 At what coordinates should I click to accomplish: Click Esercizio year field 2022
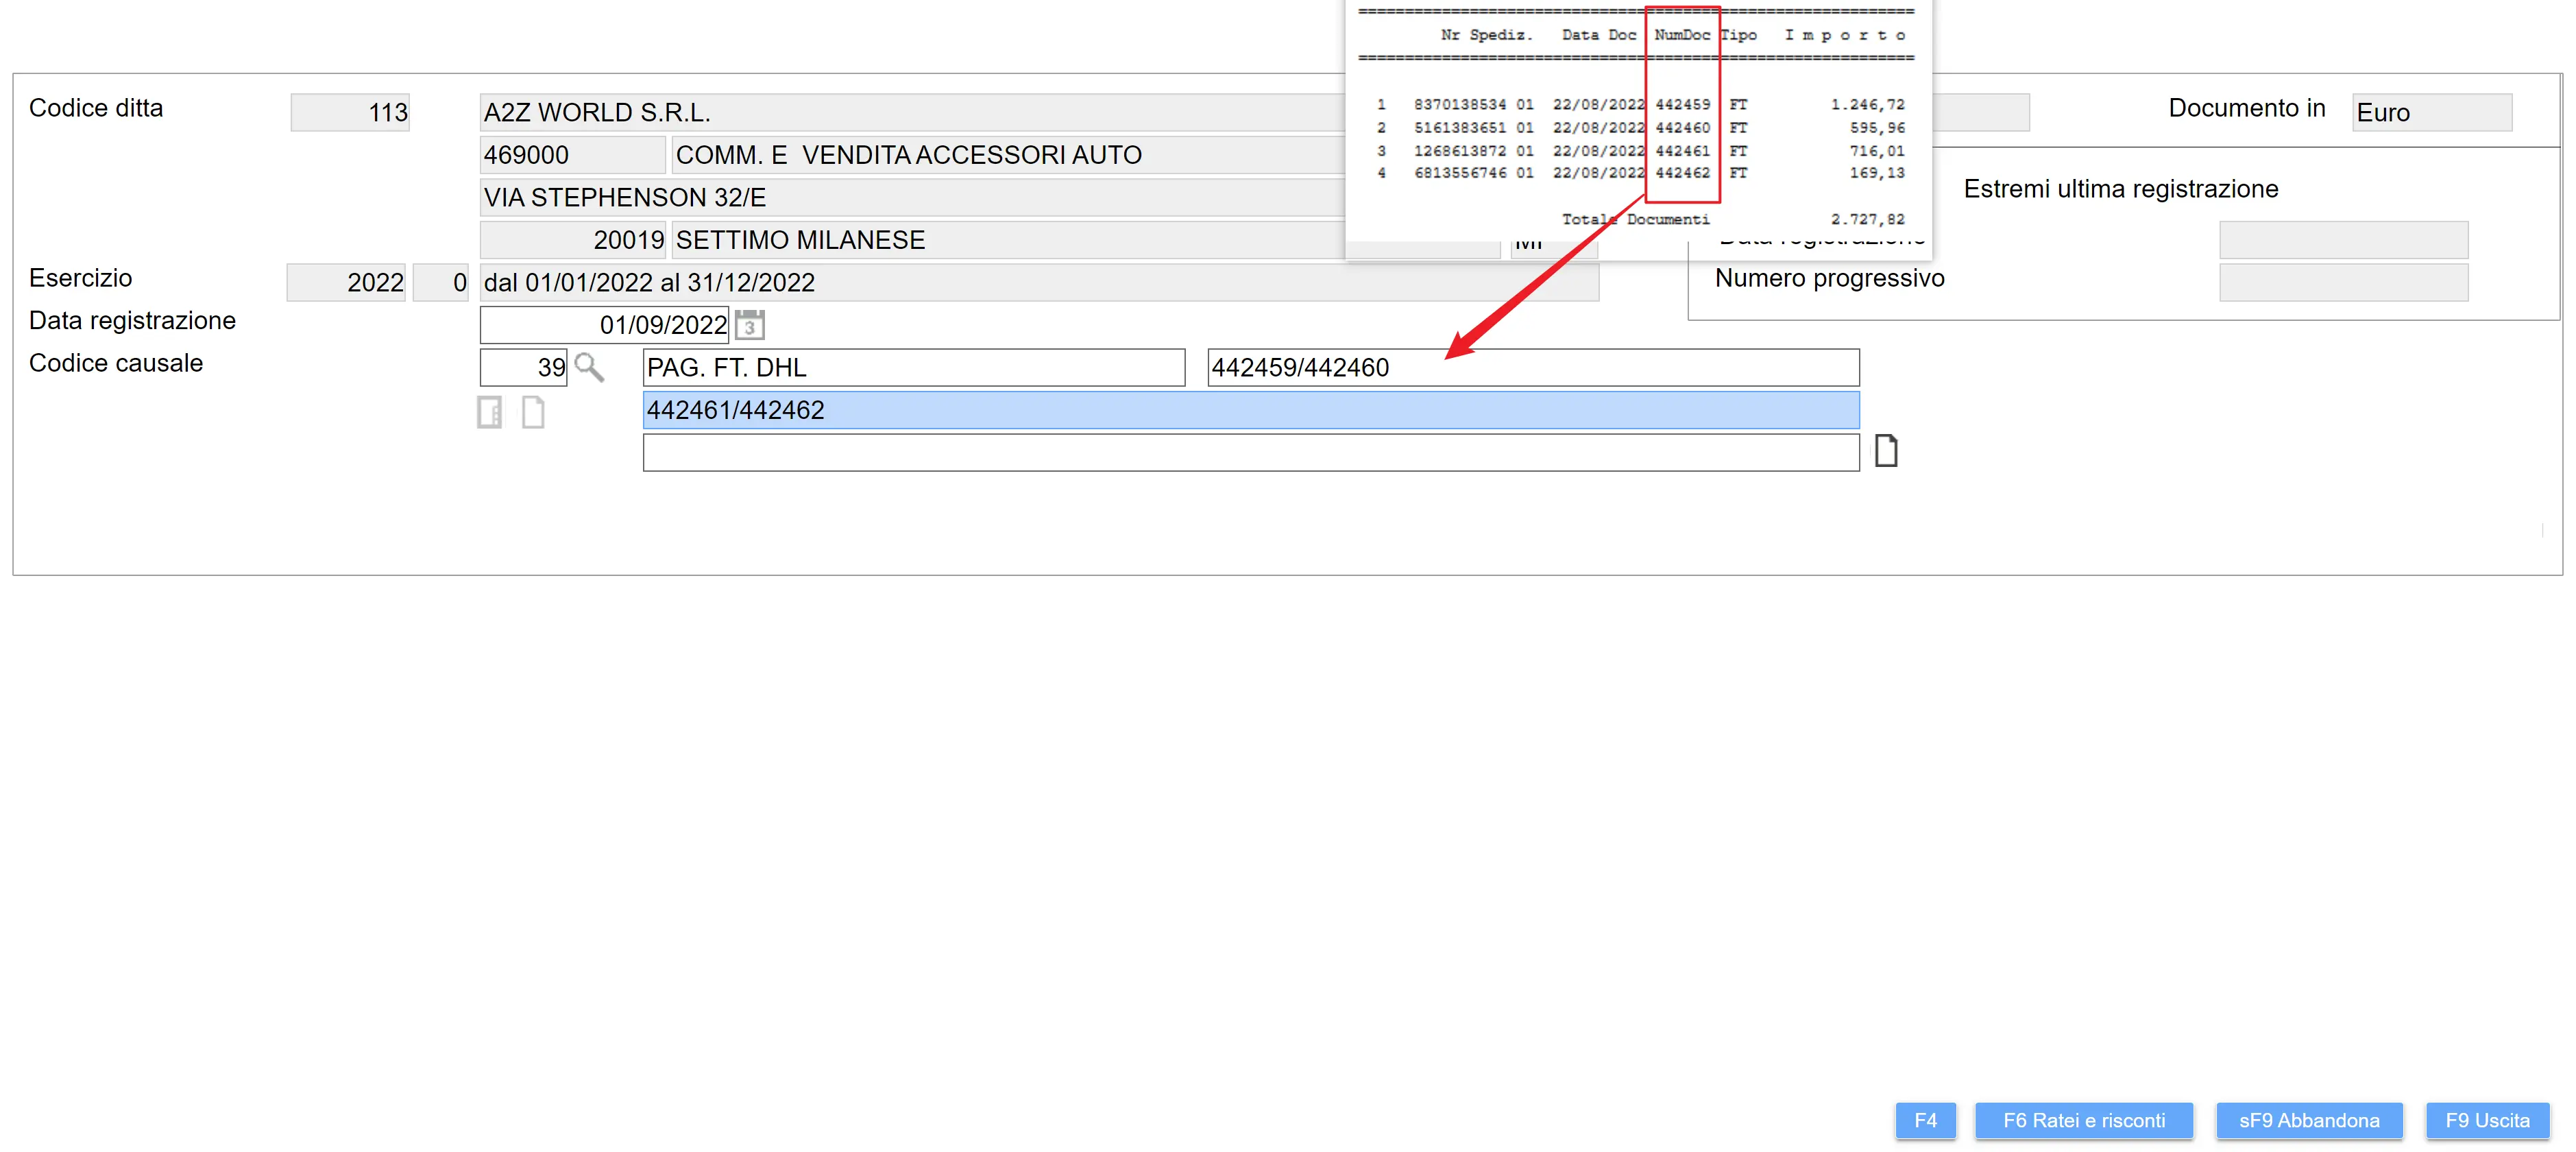click(x=346, y=283)
